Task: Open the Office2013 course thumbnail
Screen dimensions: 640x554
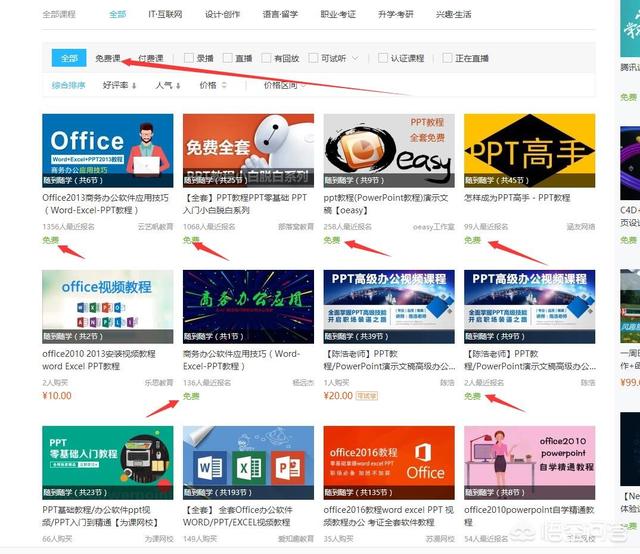Action: (108, 150)
